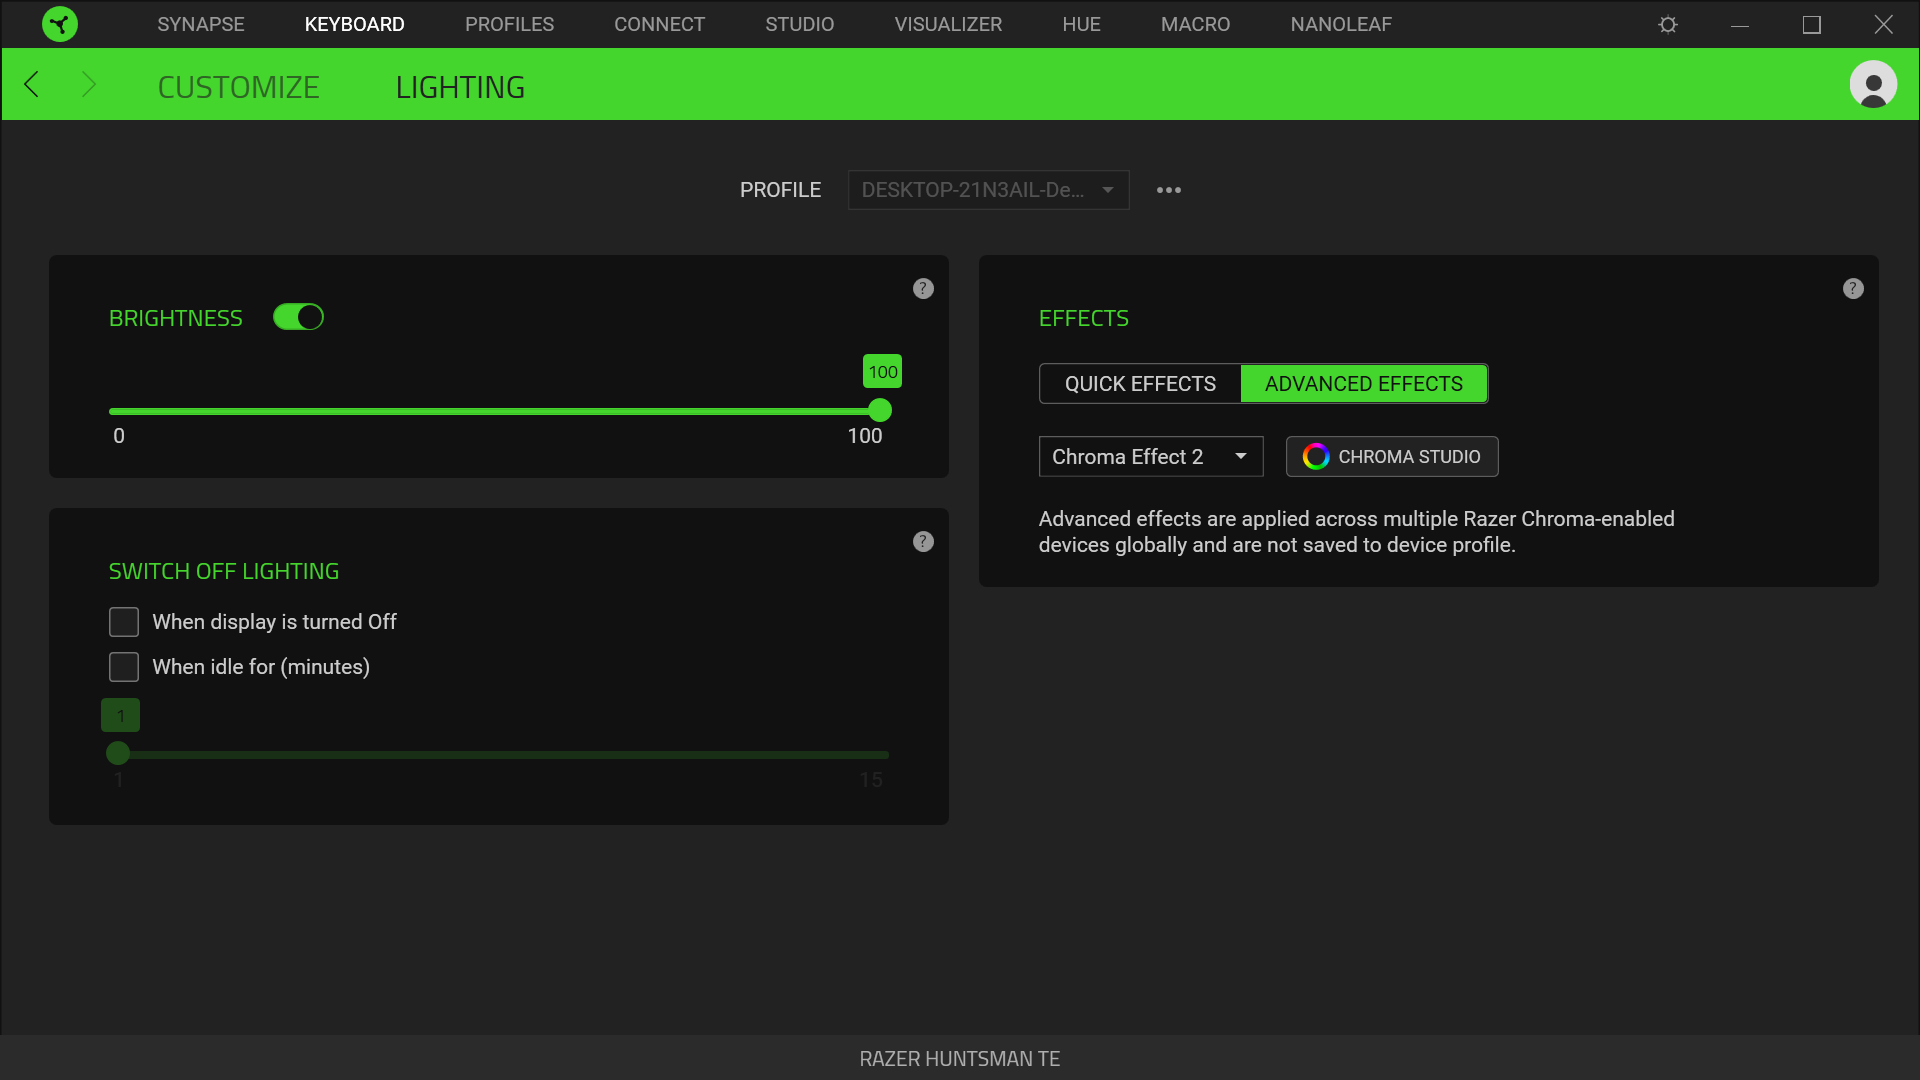Toggle the Brightness switch off
This screenshot has height=1080, width=1920.
[298, 317]
